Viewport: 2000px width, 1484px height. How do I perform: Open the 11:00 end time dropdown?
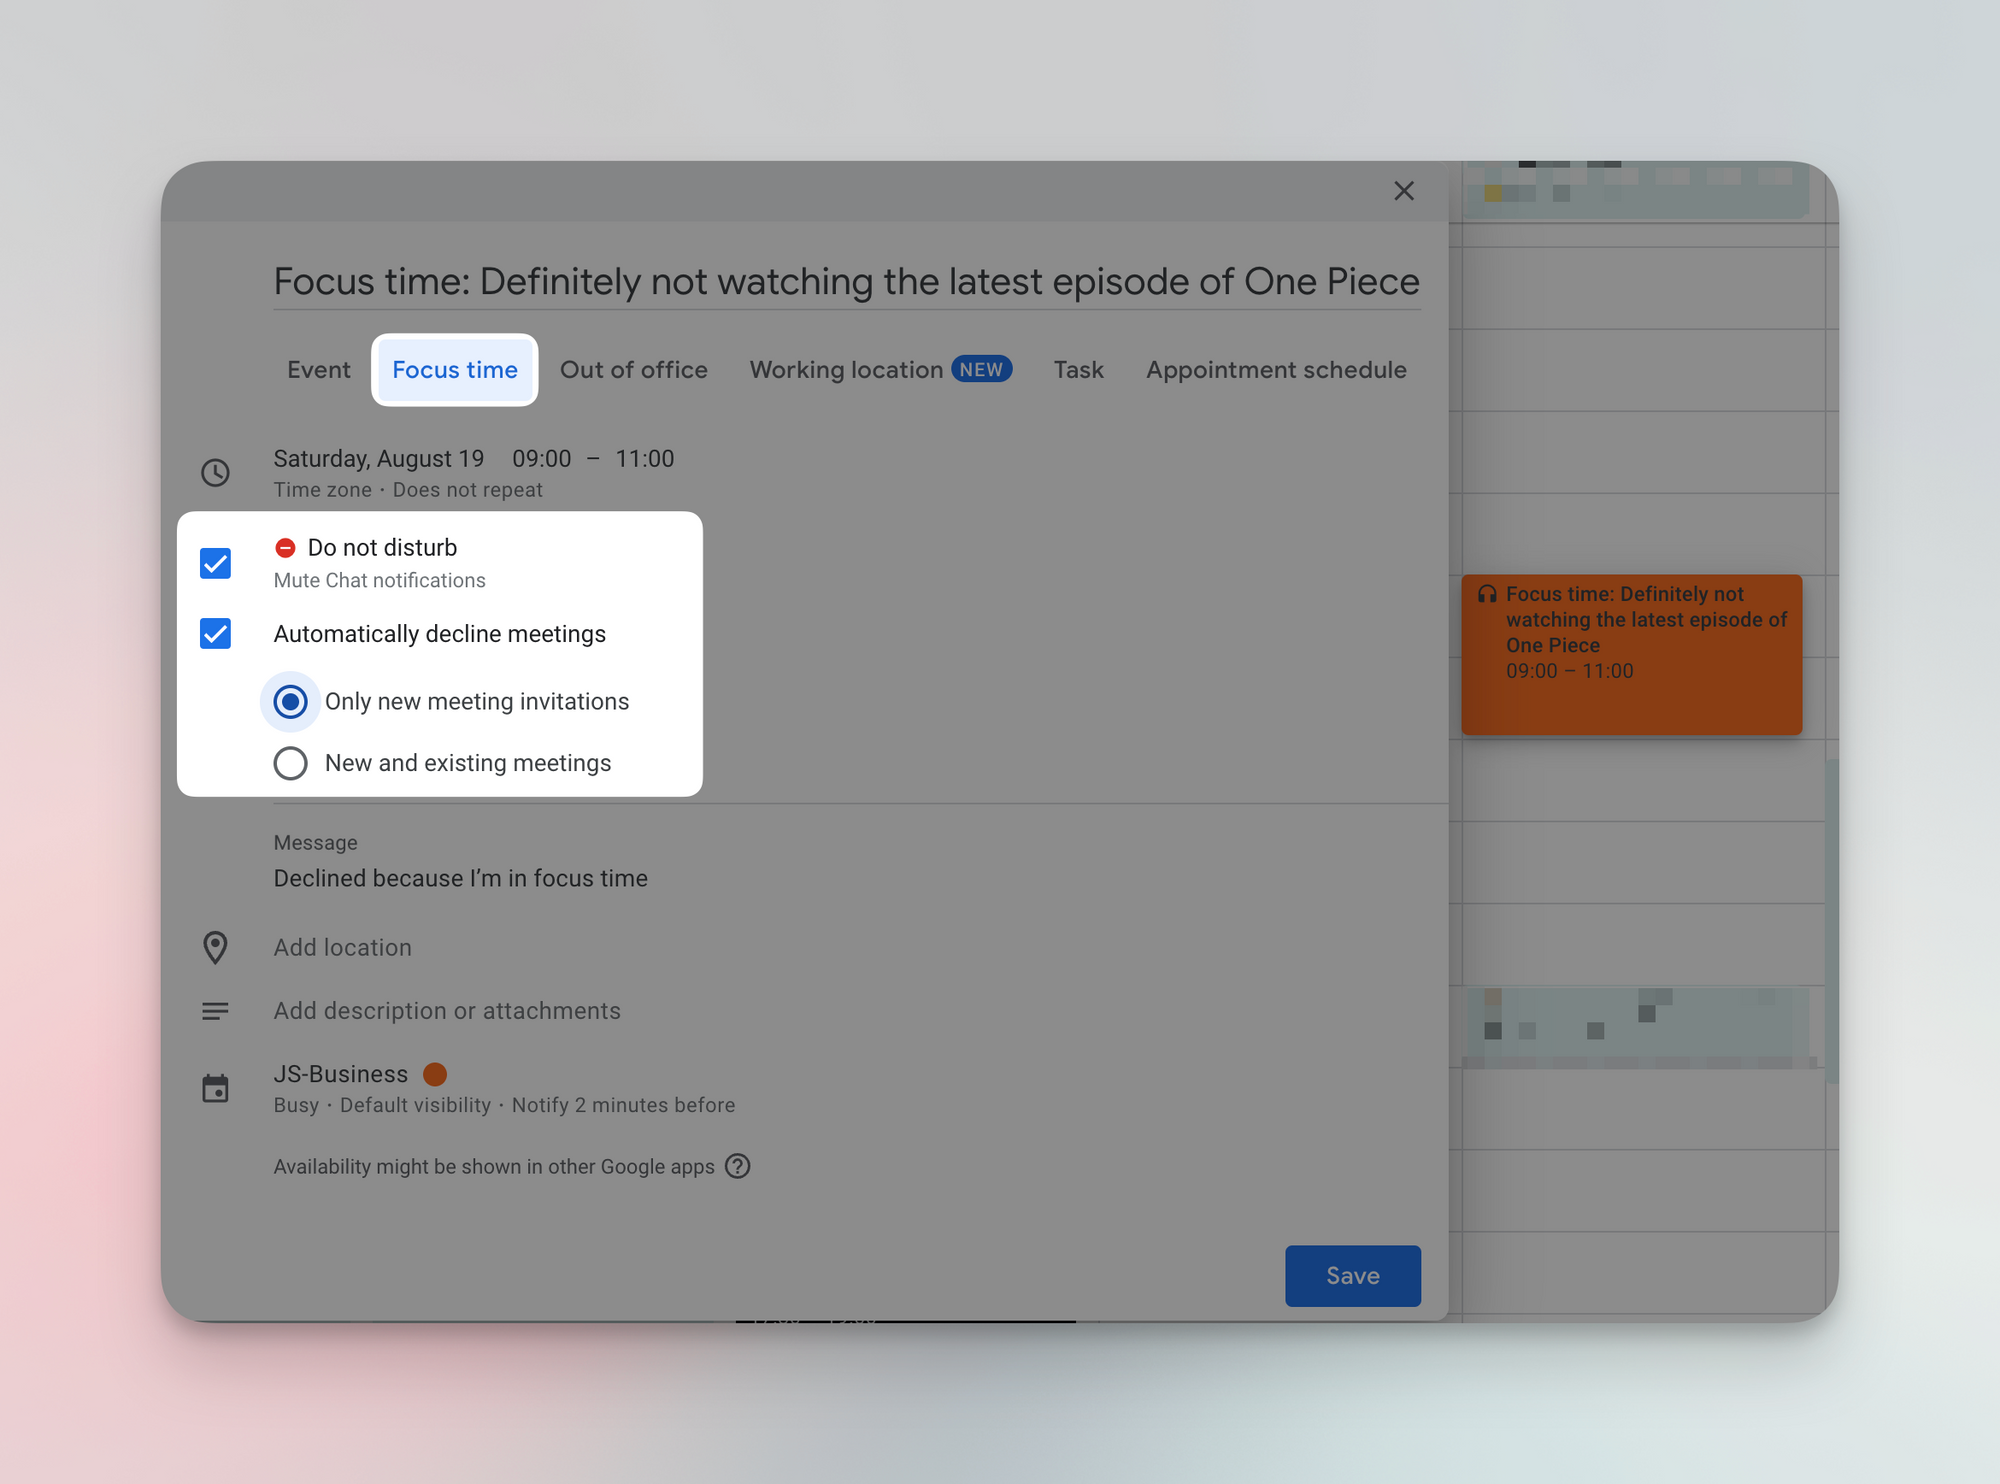coord(644,458)
